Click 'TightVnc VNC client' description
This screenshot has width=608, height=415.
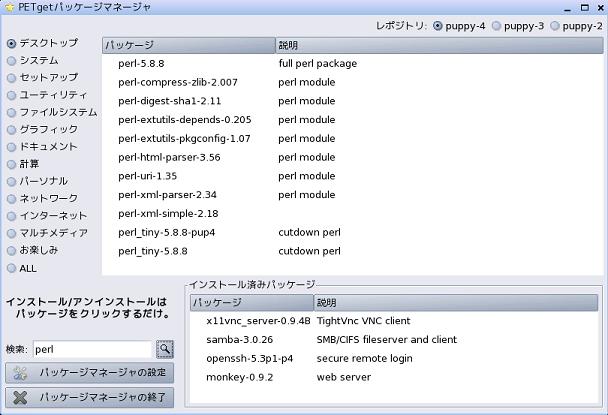pyautogui.click(x=363, y=321)
